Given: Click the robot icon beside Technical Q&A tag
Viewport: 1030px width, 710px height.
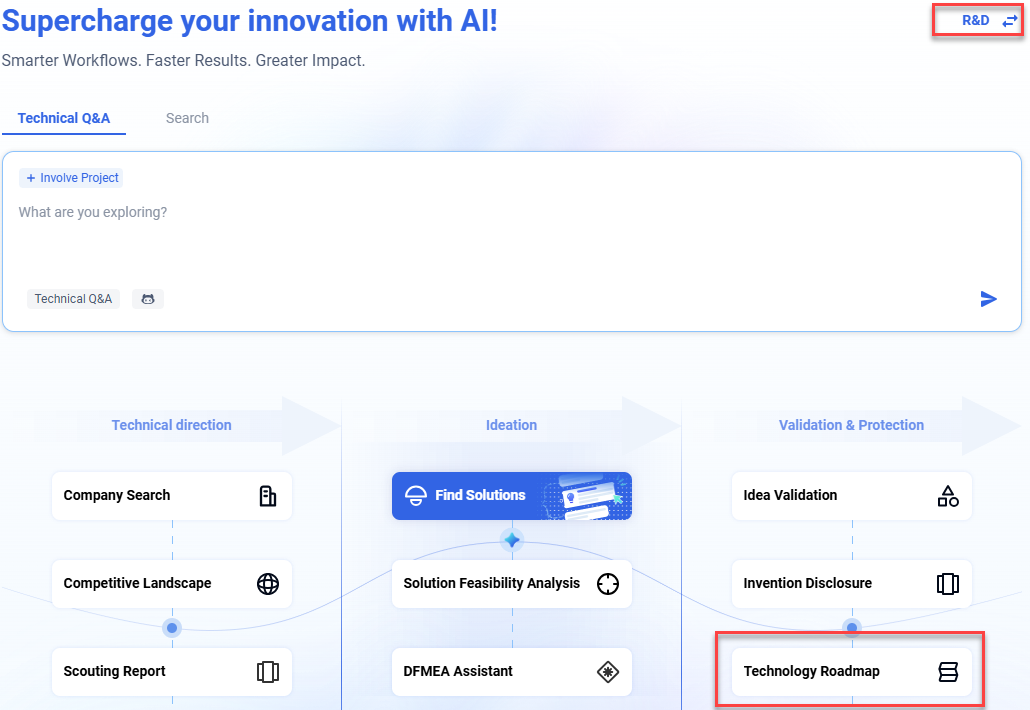Looking at the screenshot, I should click(148, 299).
